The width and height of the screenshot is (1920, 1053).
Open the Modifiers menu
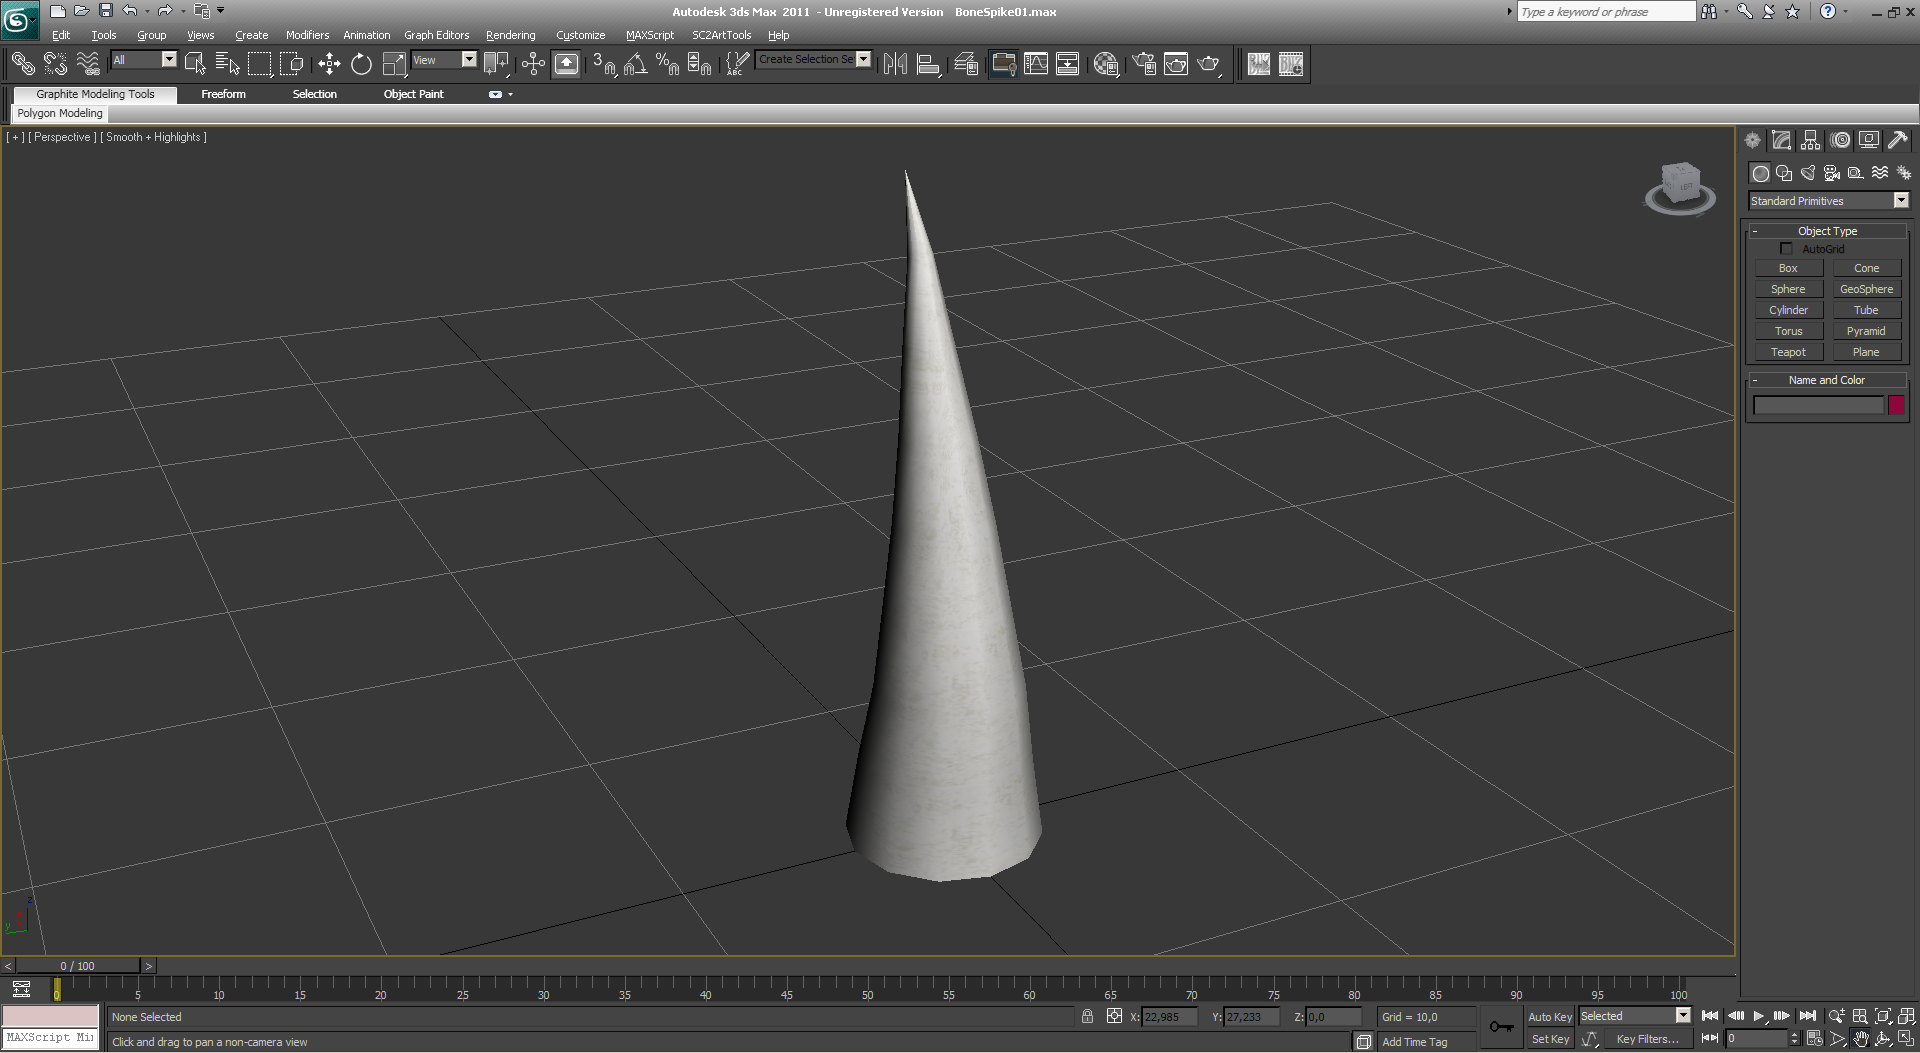pos(307,35)
